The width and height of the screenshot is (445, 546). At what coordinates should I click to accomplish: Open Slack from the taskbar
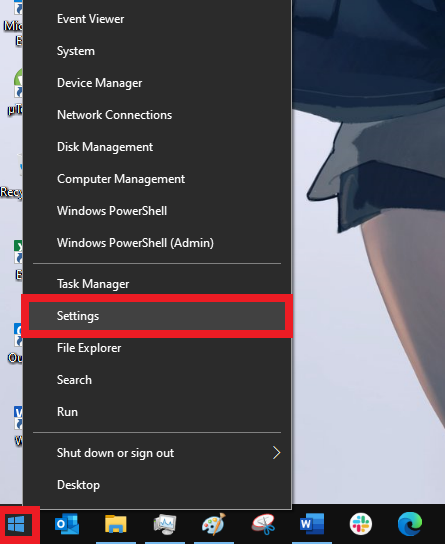[x=361, y=525]
